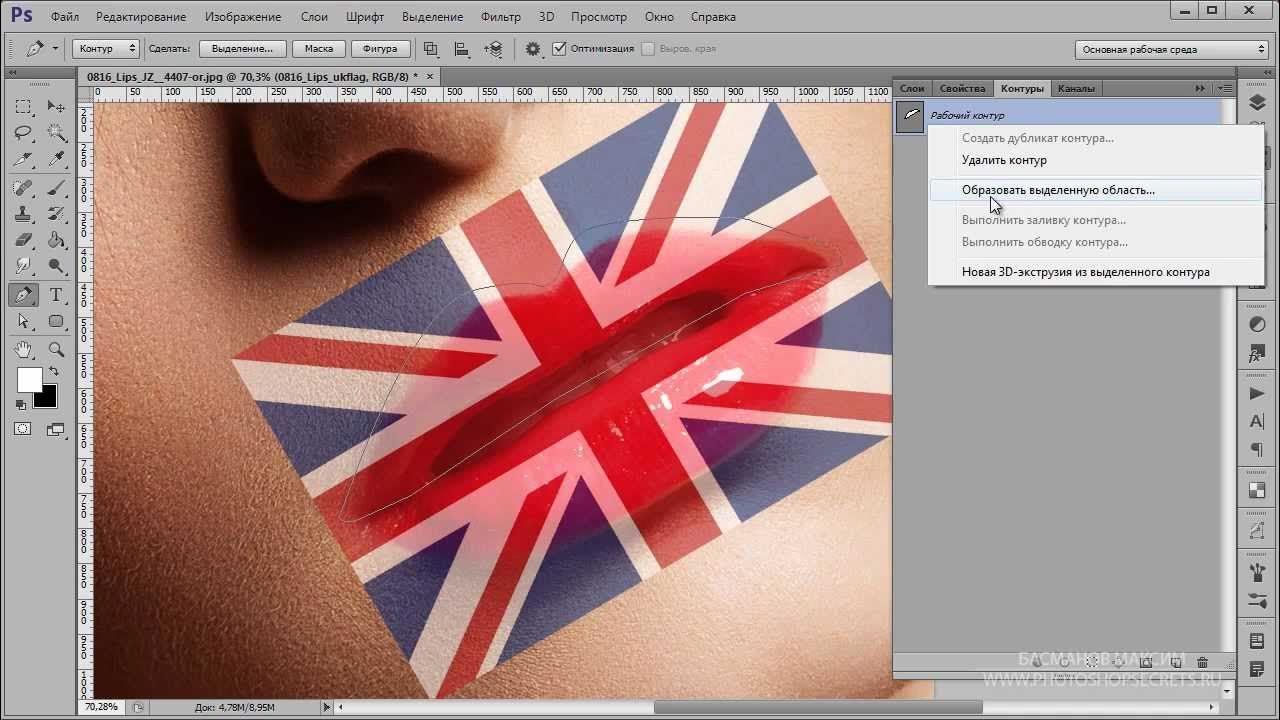The image size is (1280, 720).
Task: Open the Контур mode dropdown
Action: pos(106,48)
